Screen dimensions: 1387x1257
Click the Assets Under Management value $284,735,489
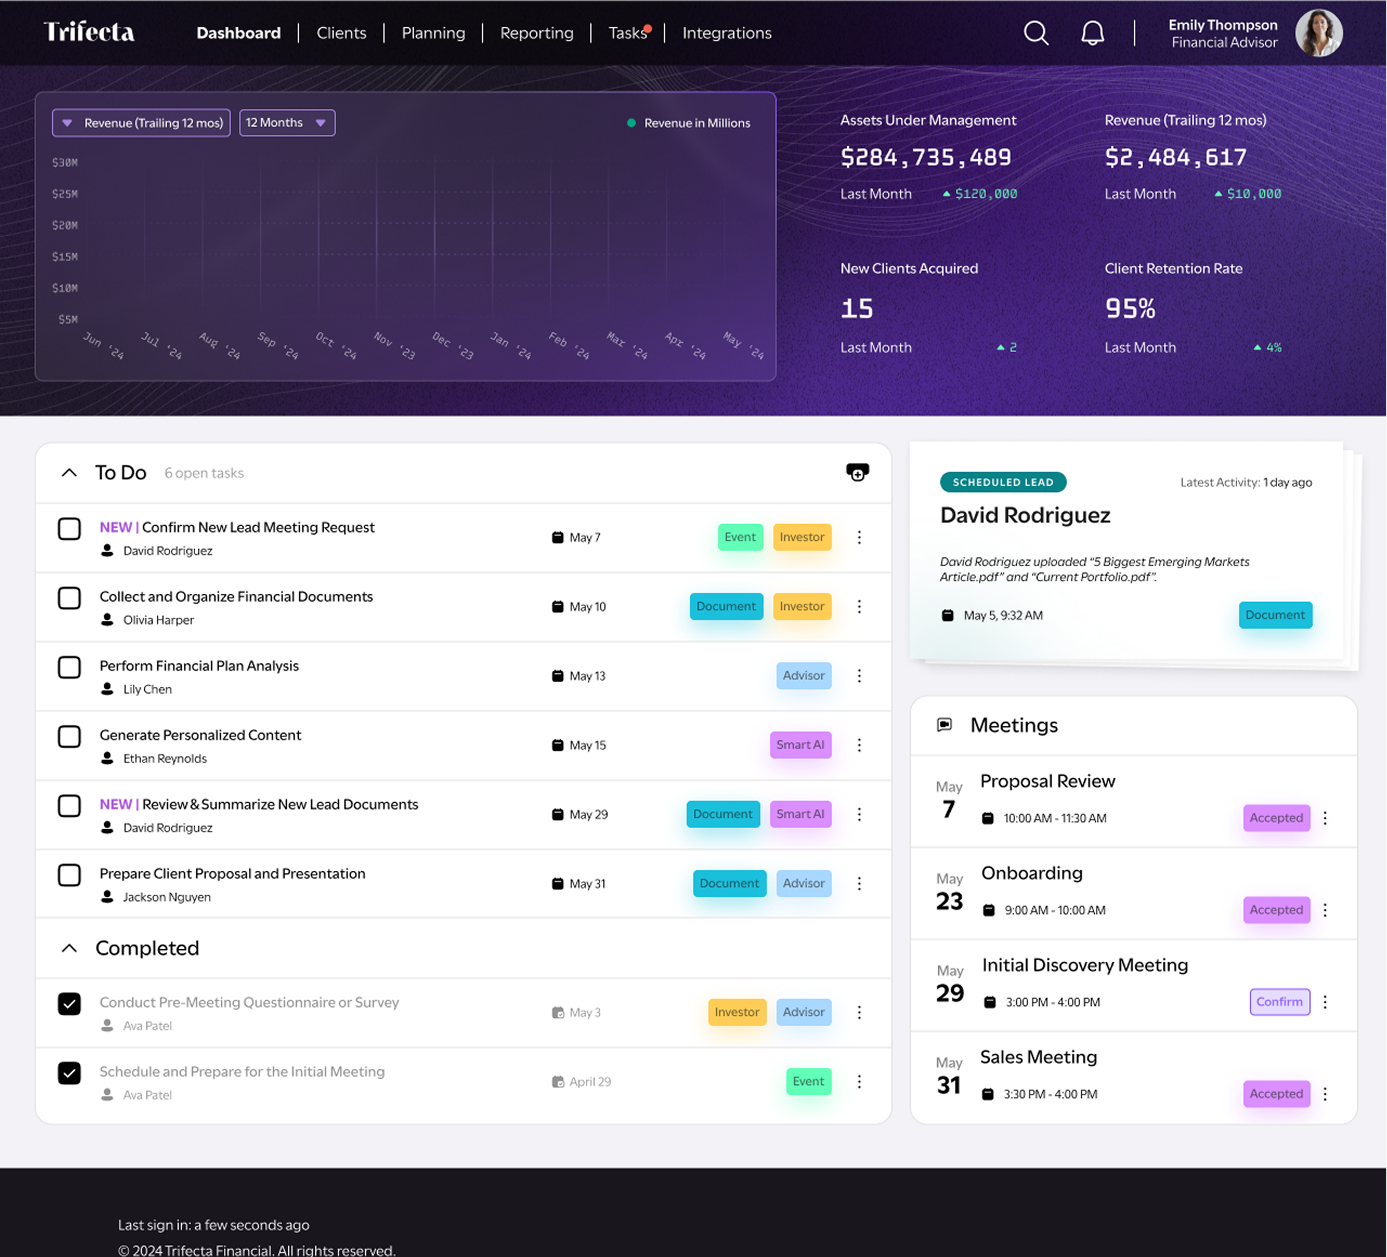[x=926, y=157]
